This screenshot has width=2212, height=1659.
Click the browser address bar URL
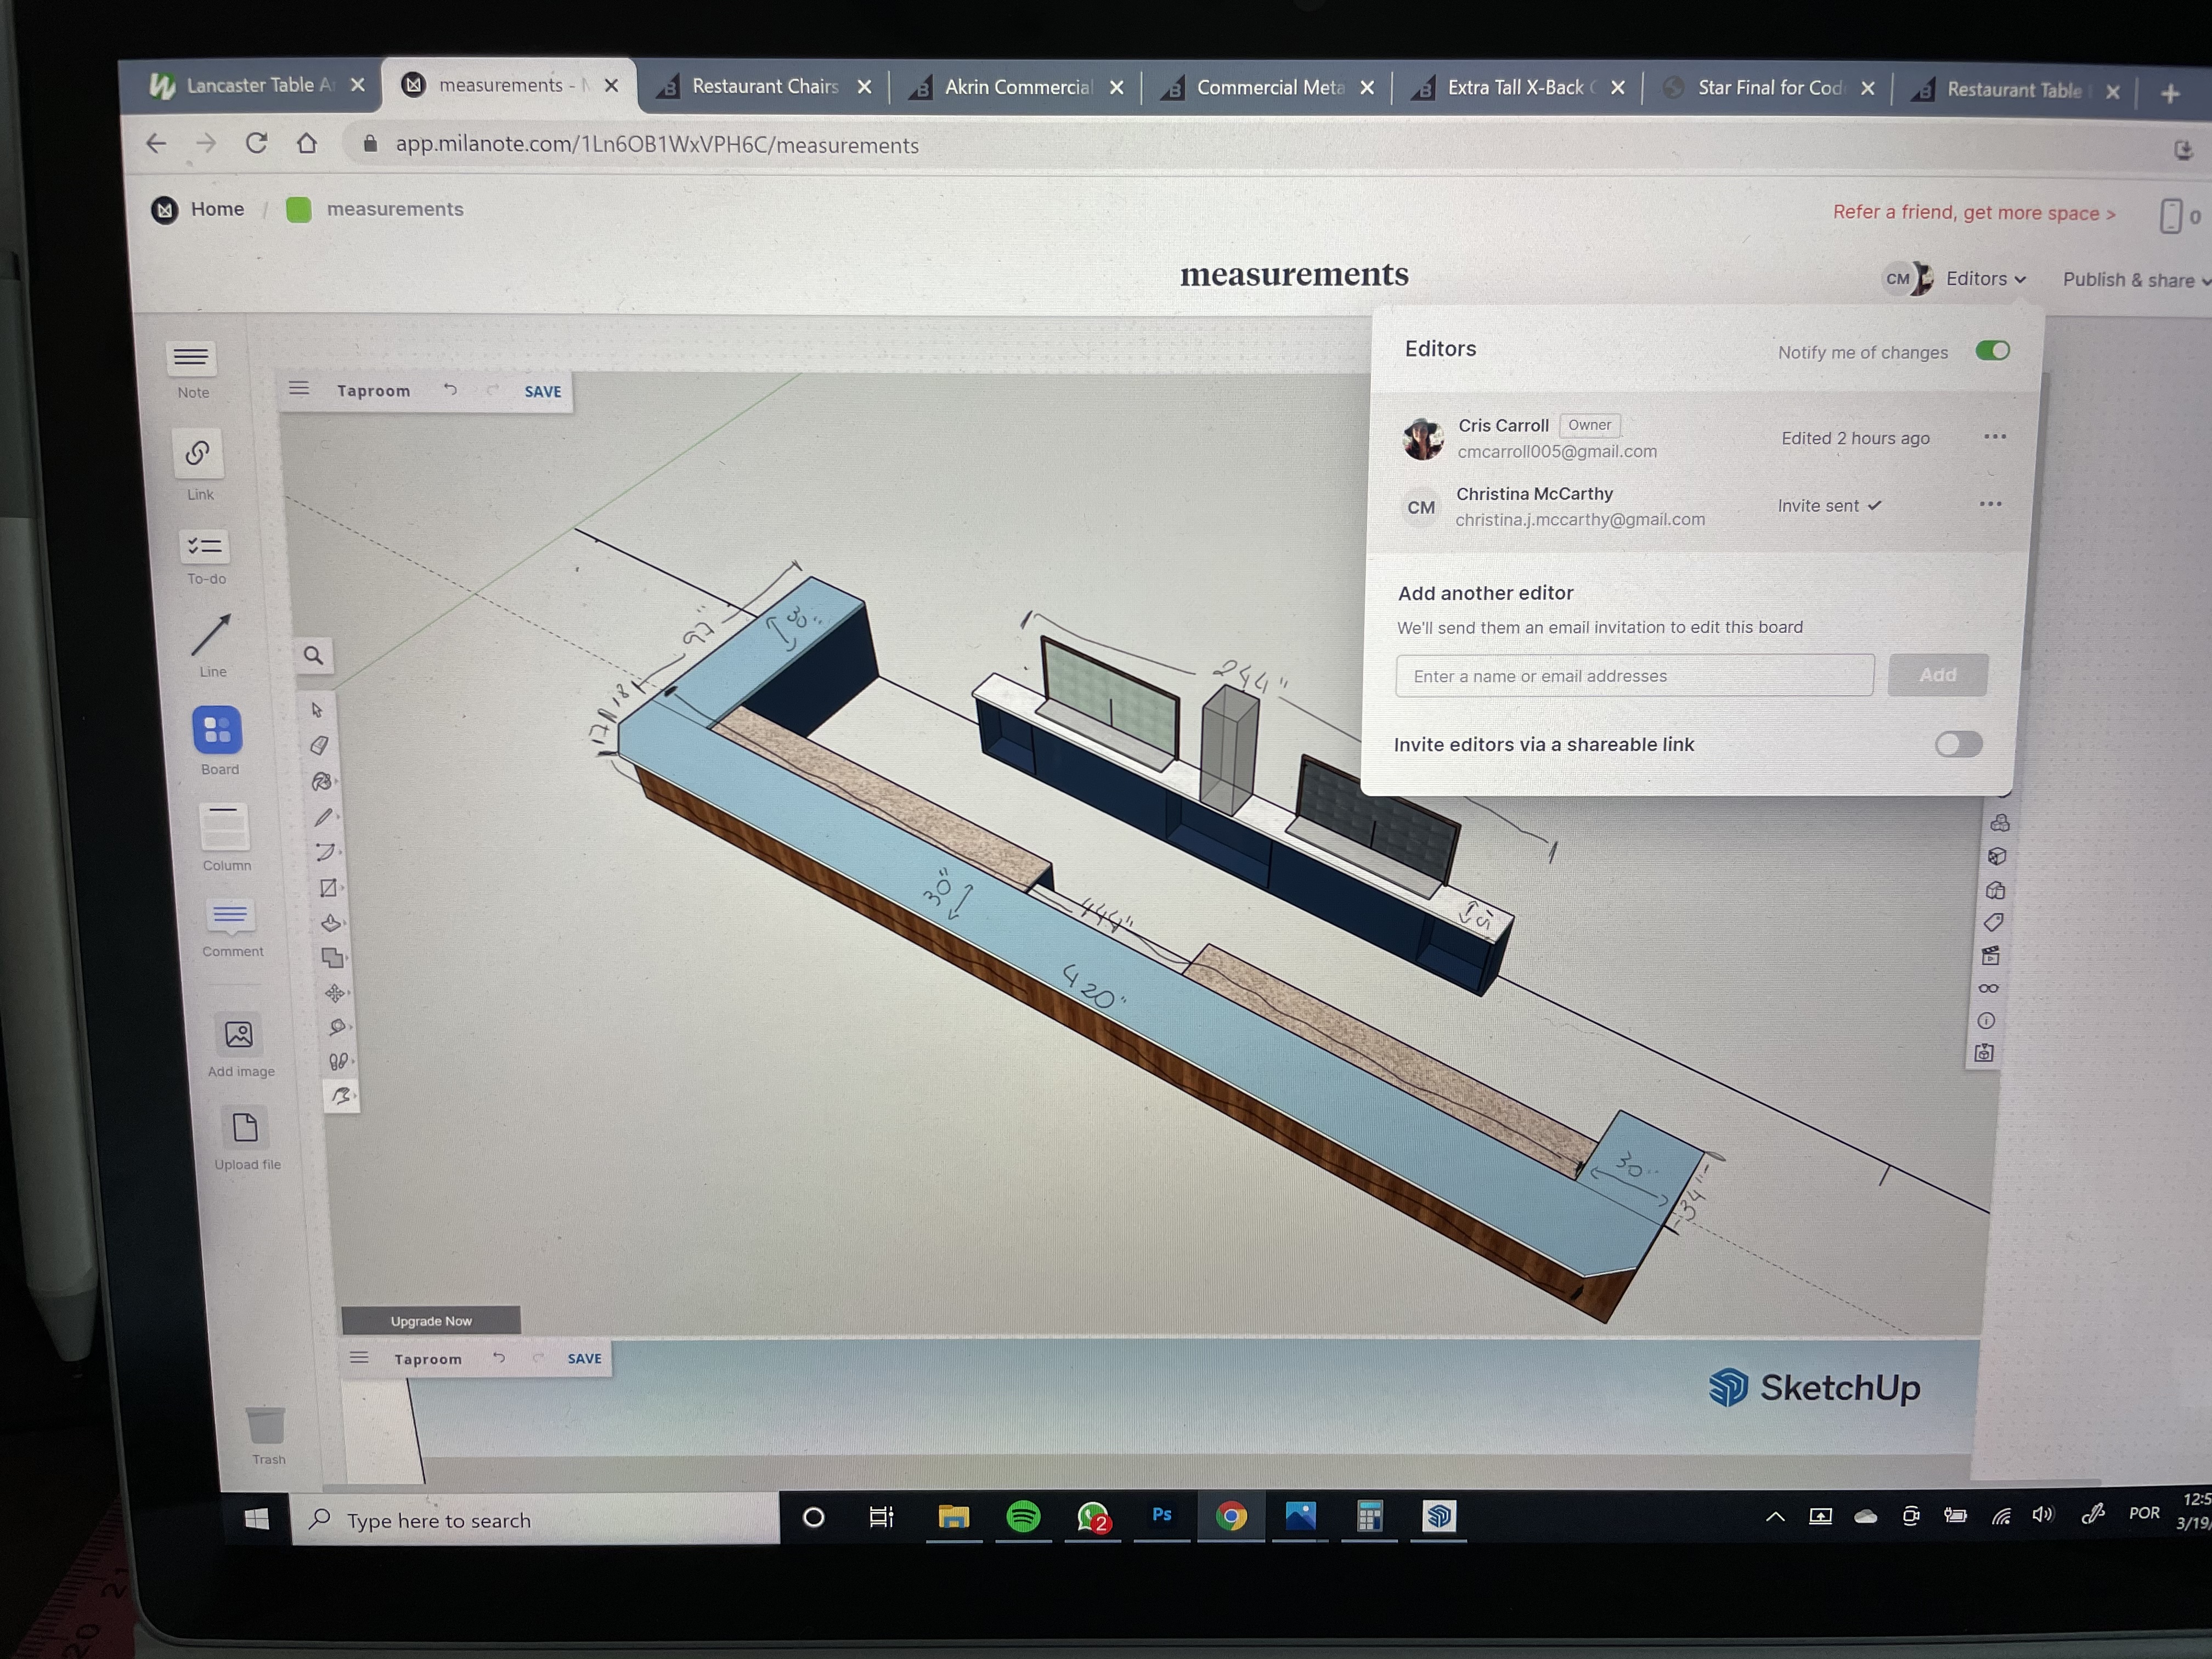pyautogui.click(x=657, y=145)
